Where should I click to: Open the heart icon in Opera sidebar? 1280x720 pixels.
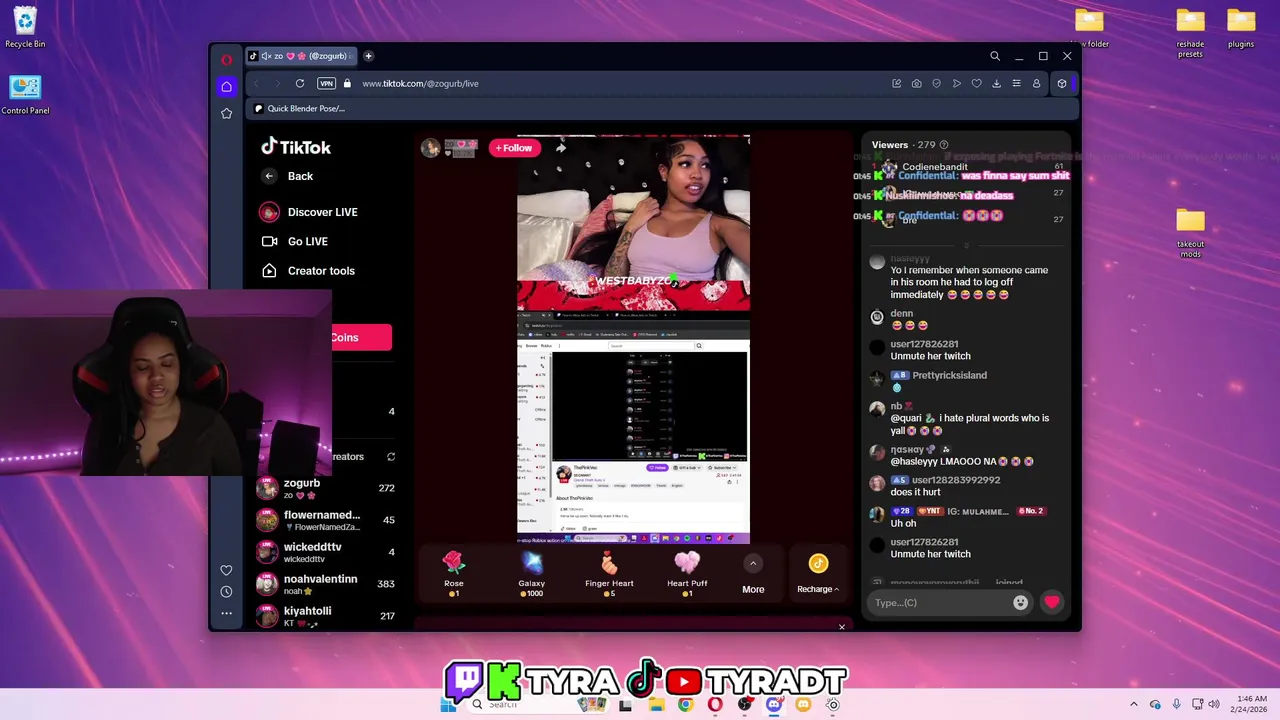click(226, 571)
